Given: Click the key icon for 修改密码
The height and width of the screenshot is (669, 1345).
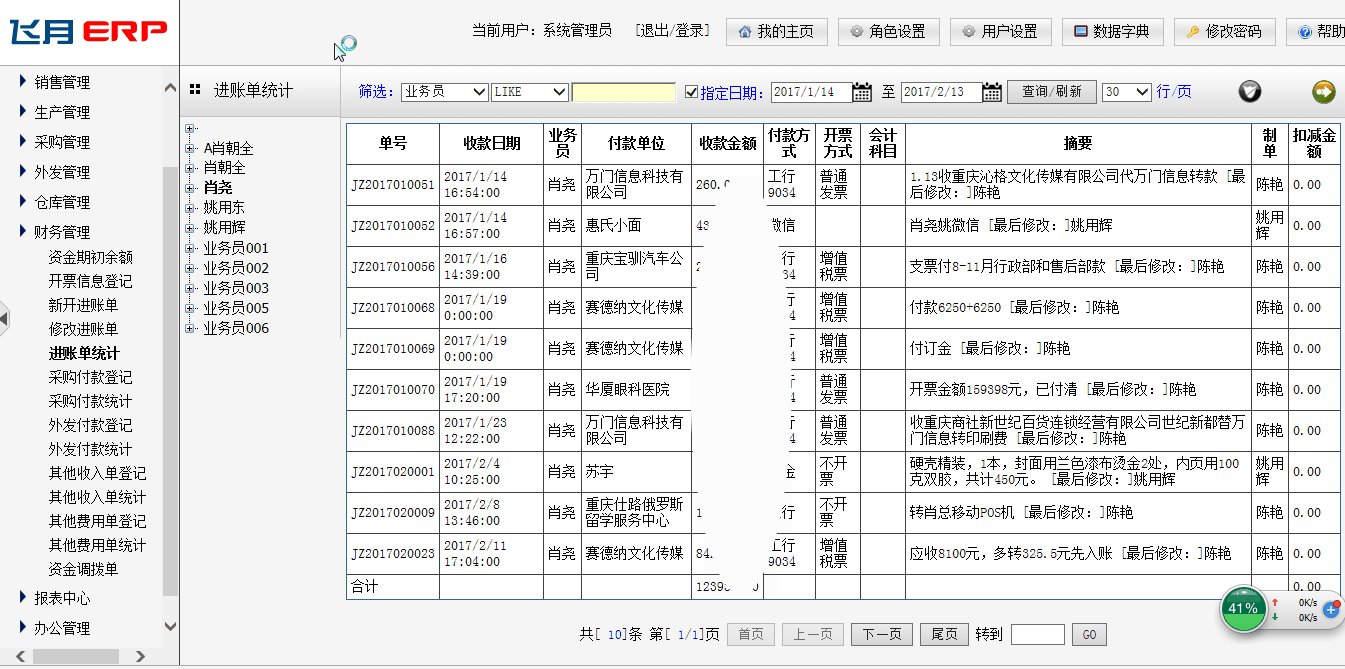Looking at the screenshot, I should [x=1192, y=32].
